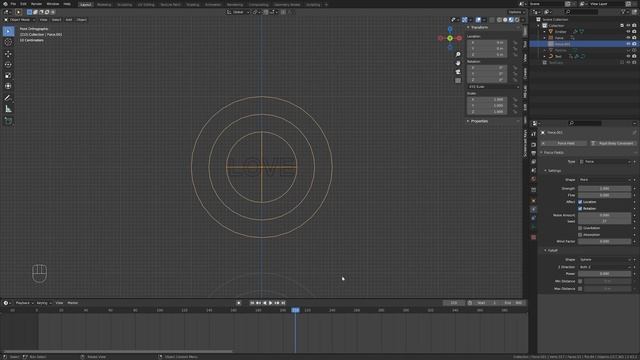Viewport: 640px width, 360px height.
Task: Select the Scale tool
Action: (x=8, y=75)
